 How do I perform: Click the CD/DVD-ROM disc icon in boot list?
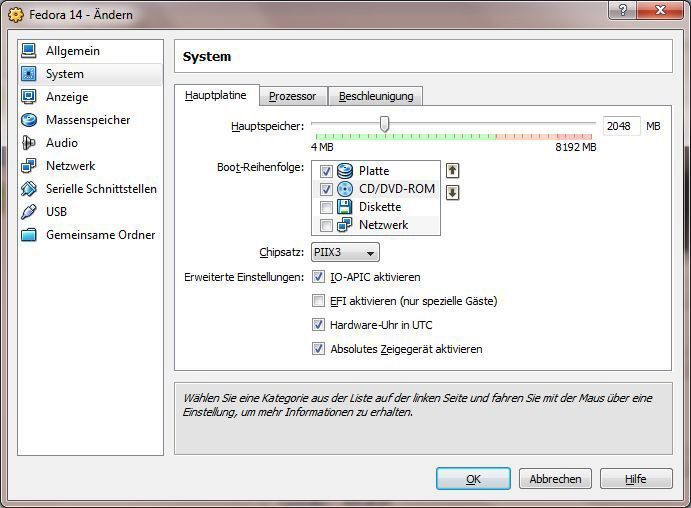pos(345,189)
